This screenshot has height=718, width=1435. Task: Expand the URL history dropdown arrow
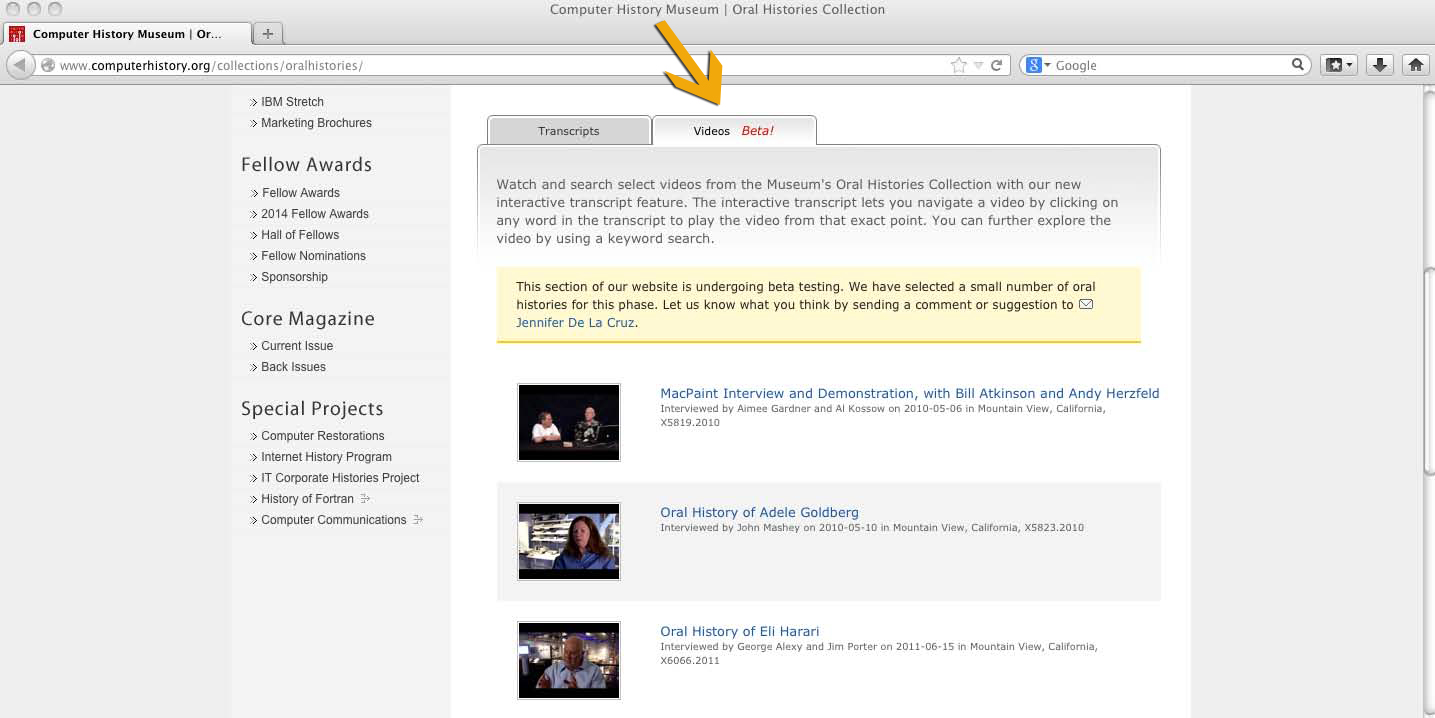coord(978,65)
